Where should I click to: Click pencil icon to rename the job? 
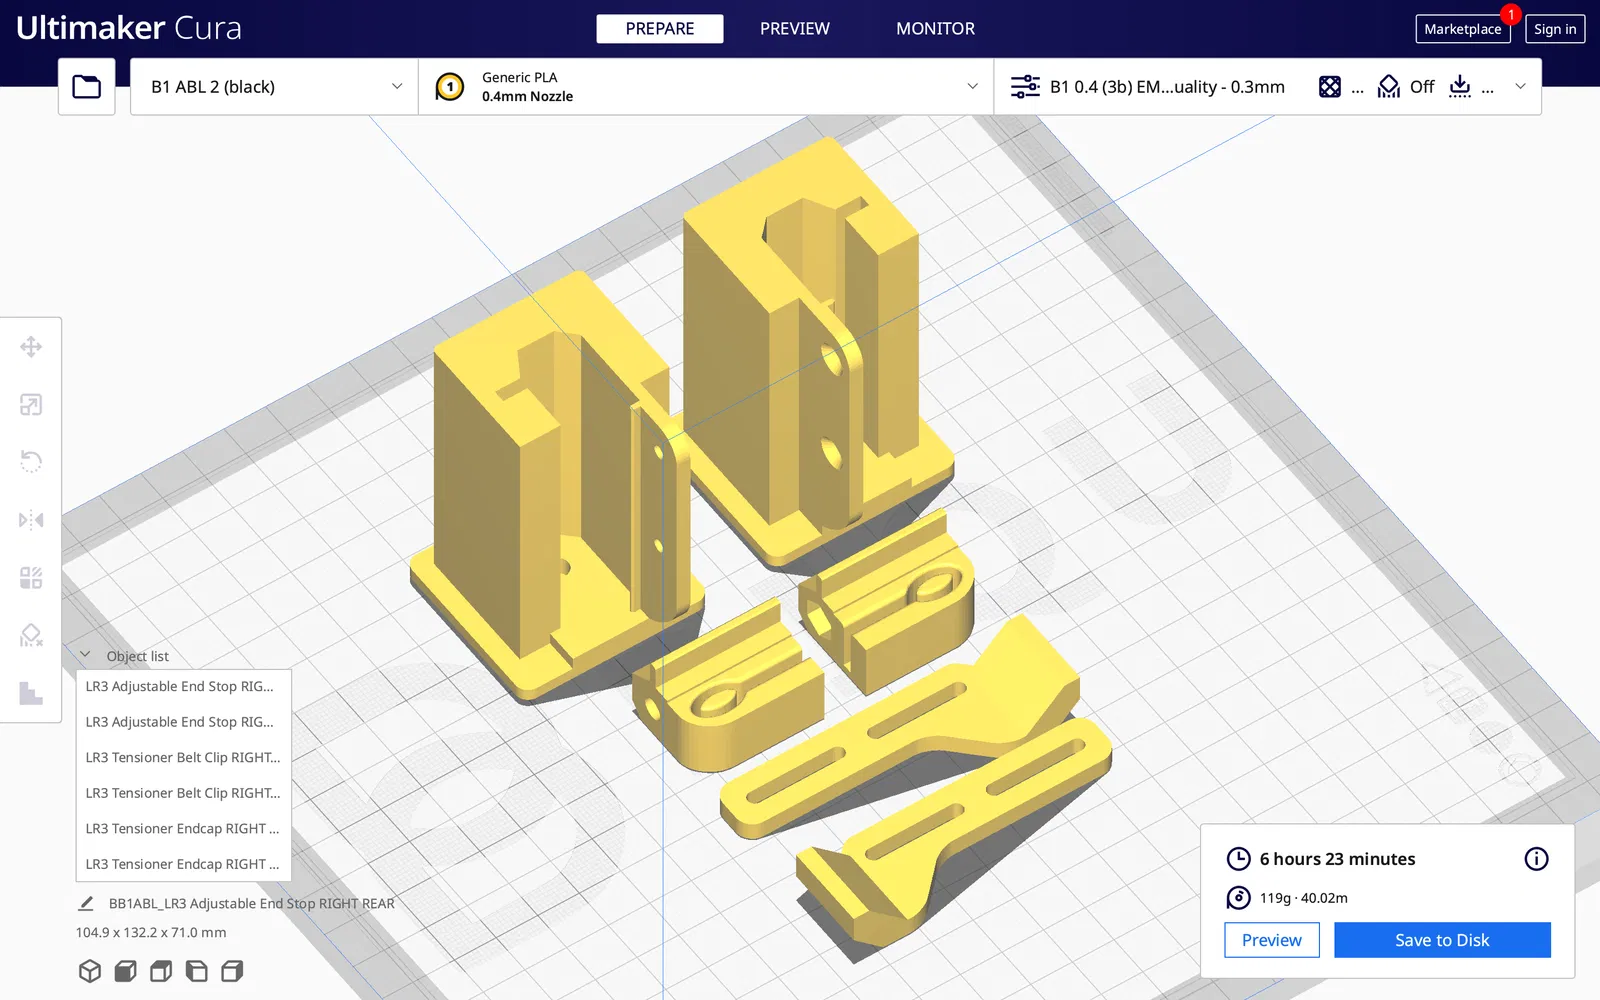(86, 903)
